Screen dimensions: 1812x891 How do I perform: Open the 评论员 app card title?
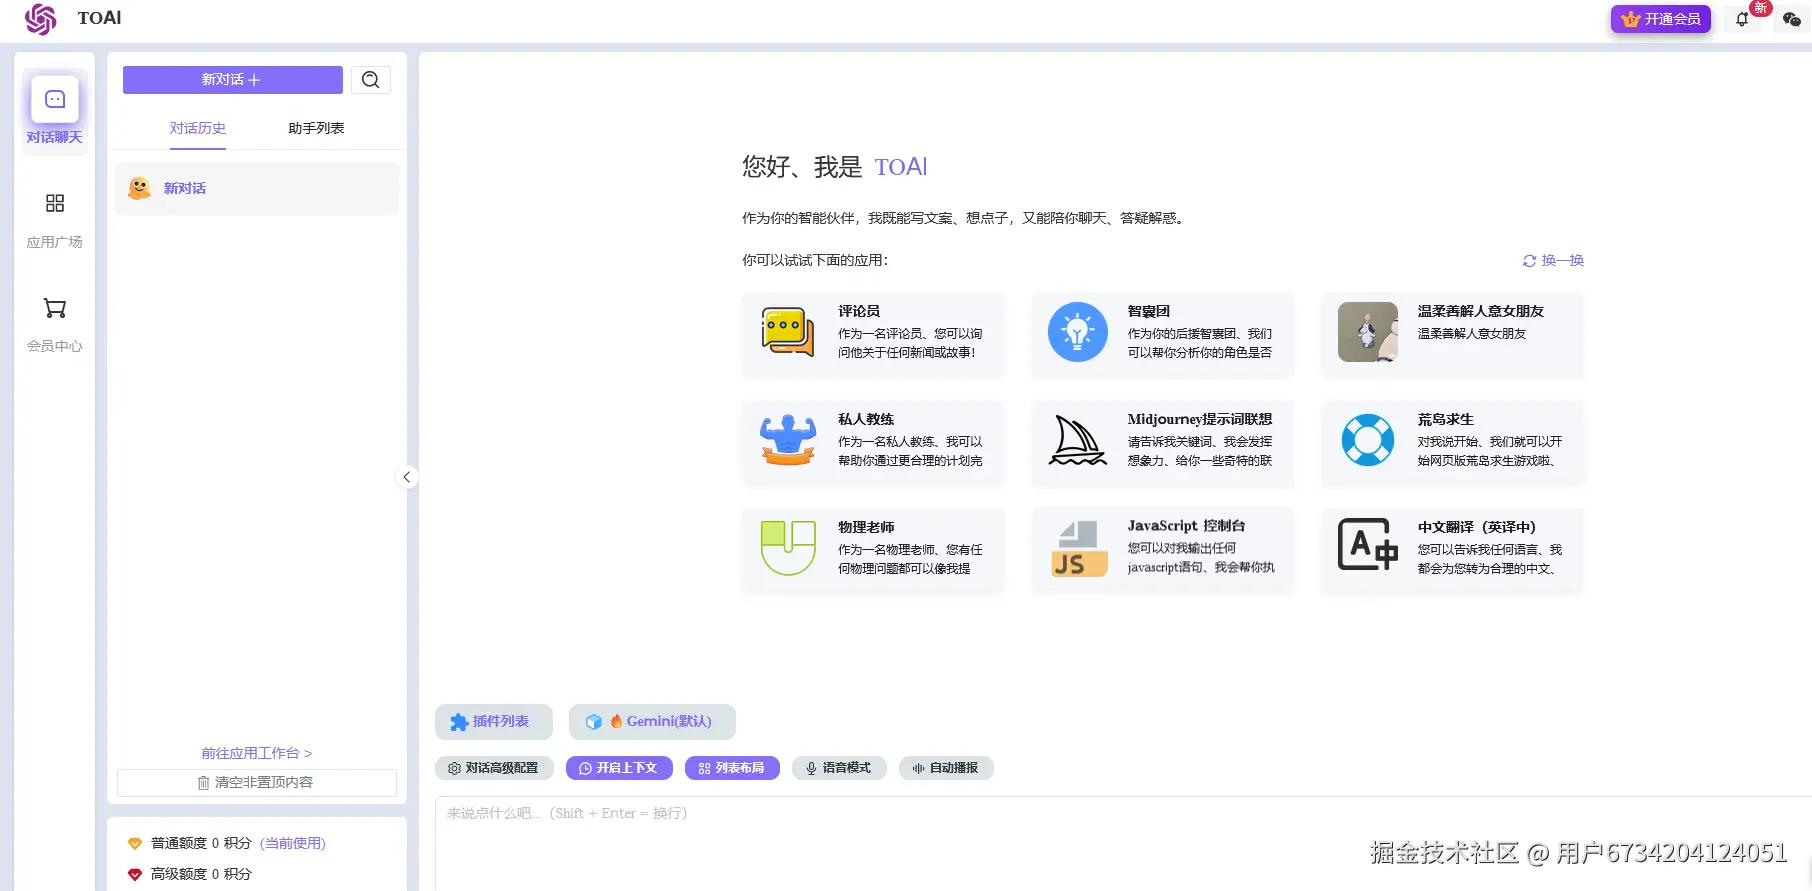coord(859,311)
